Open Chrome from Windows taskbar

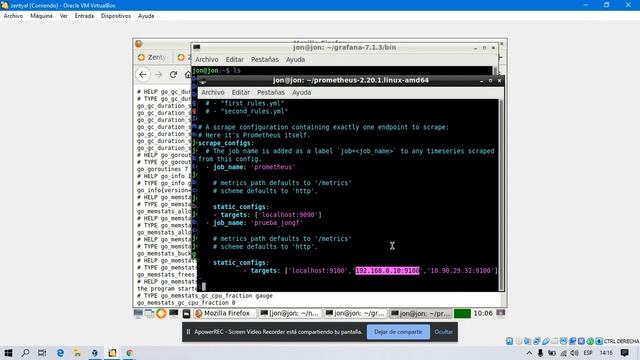[x=129, y=353]
